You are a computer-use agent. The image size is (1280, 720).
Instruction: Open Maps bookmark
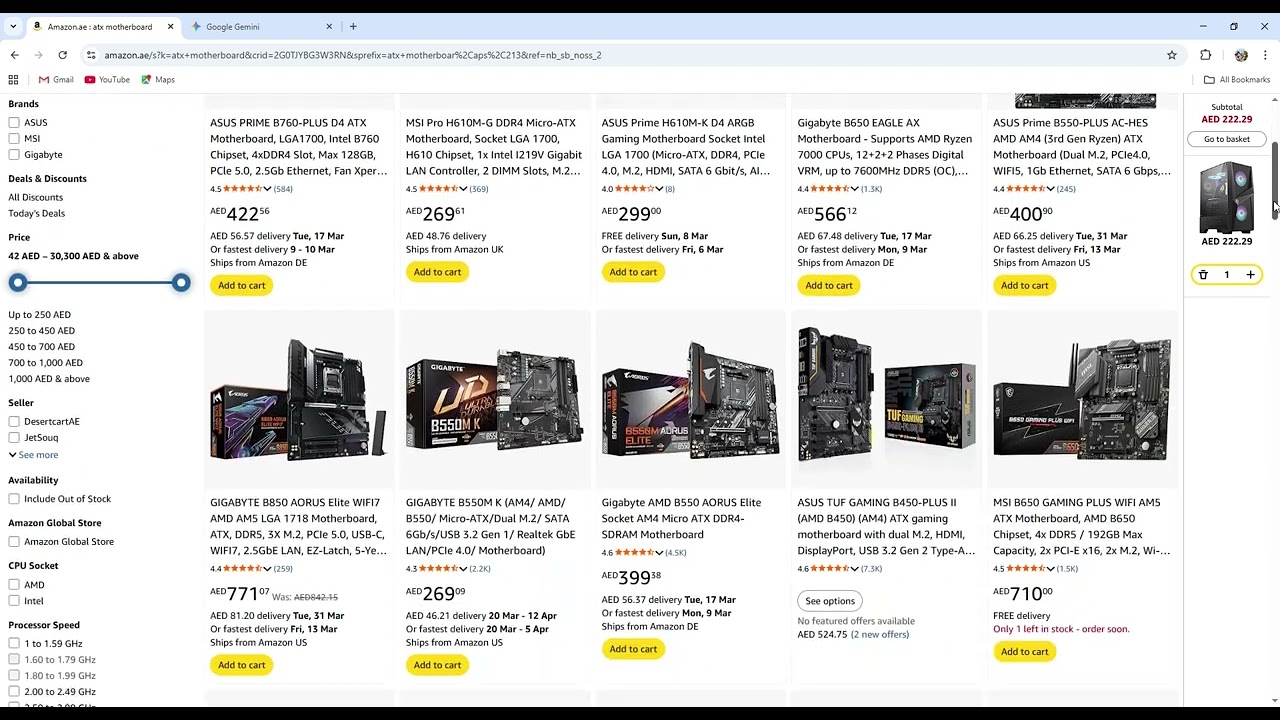pos(158,80)
